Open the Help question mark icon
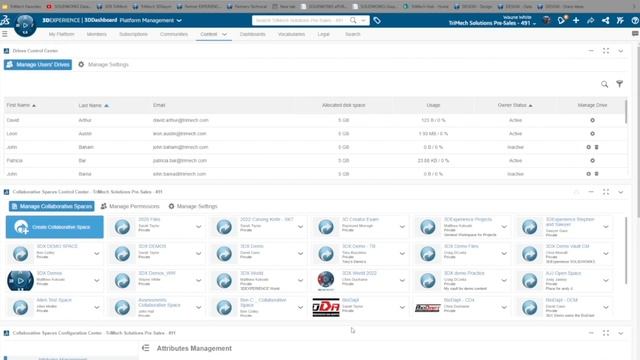 coord(635,20)
